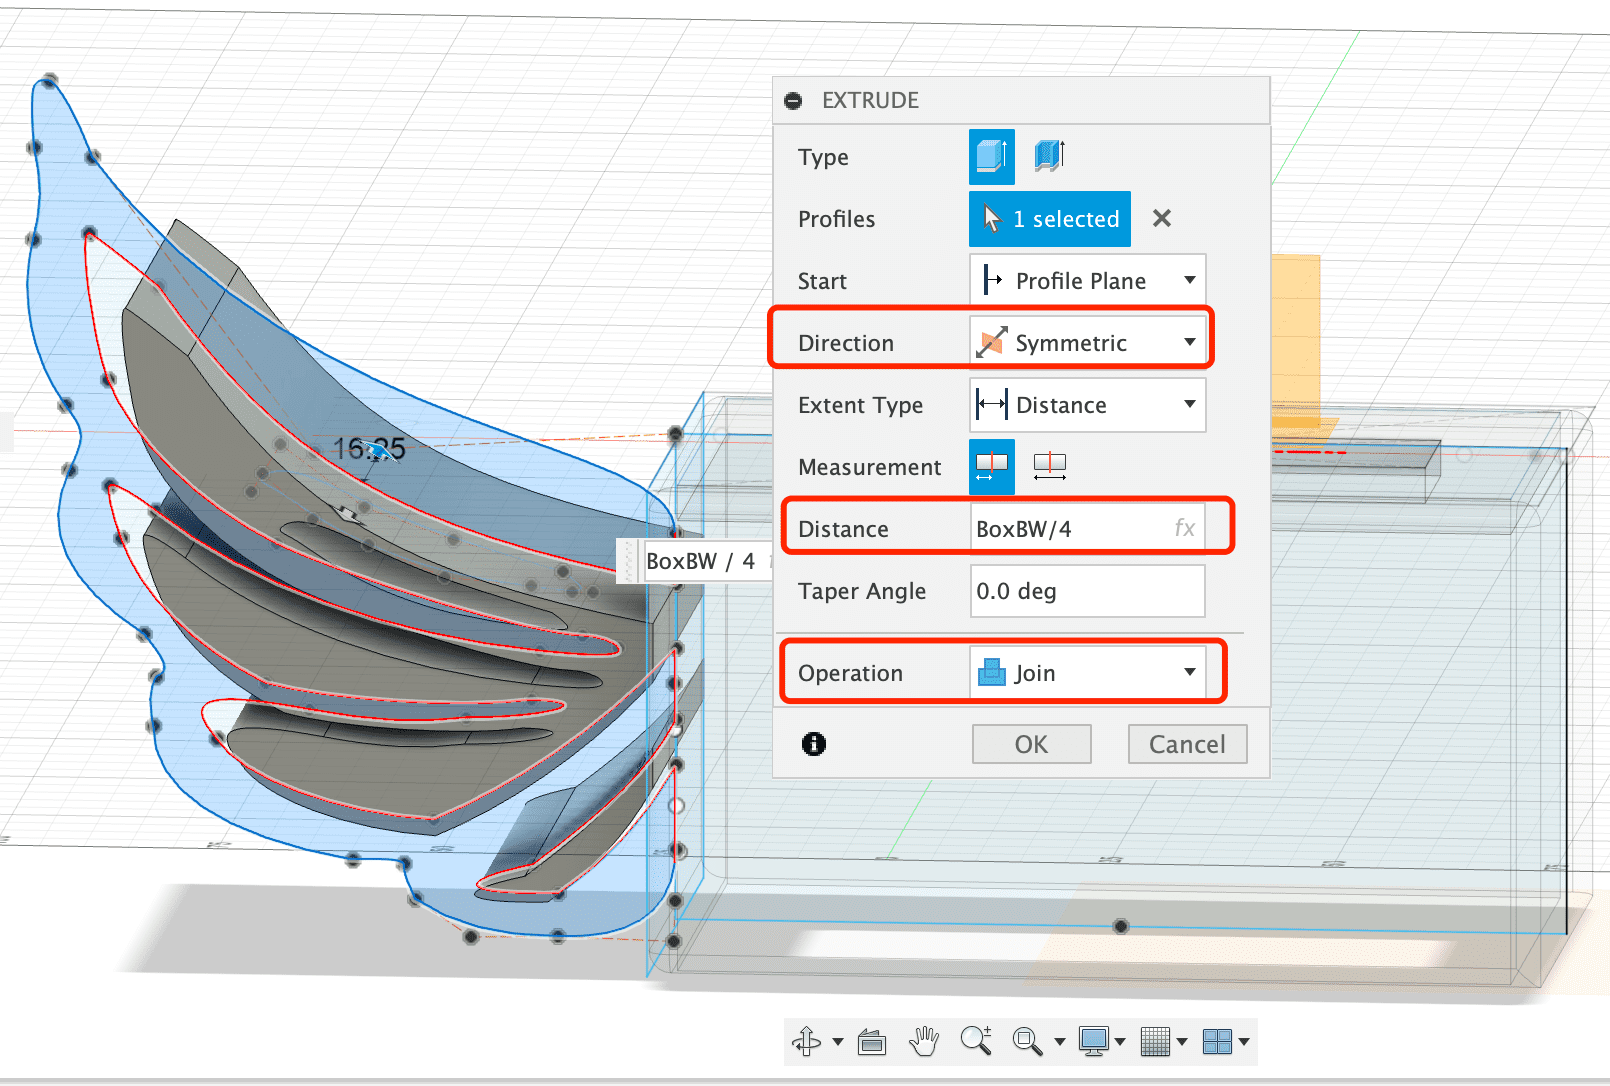Screen dimensions: 1610x1086
Task: Select the Orbit tool in navigation bar
Action: pos(807,1041)
